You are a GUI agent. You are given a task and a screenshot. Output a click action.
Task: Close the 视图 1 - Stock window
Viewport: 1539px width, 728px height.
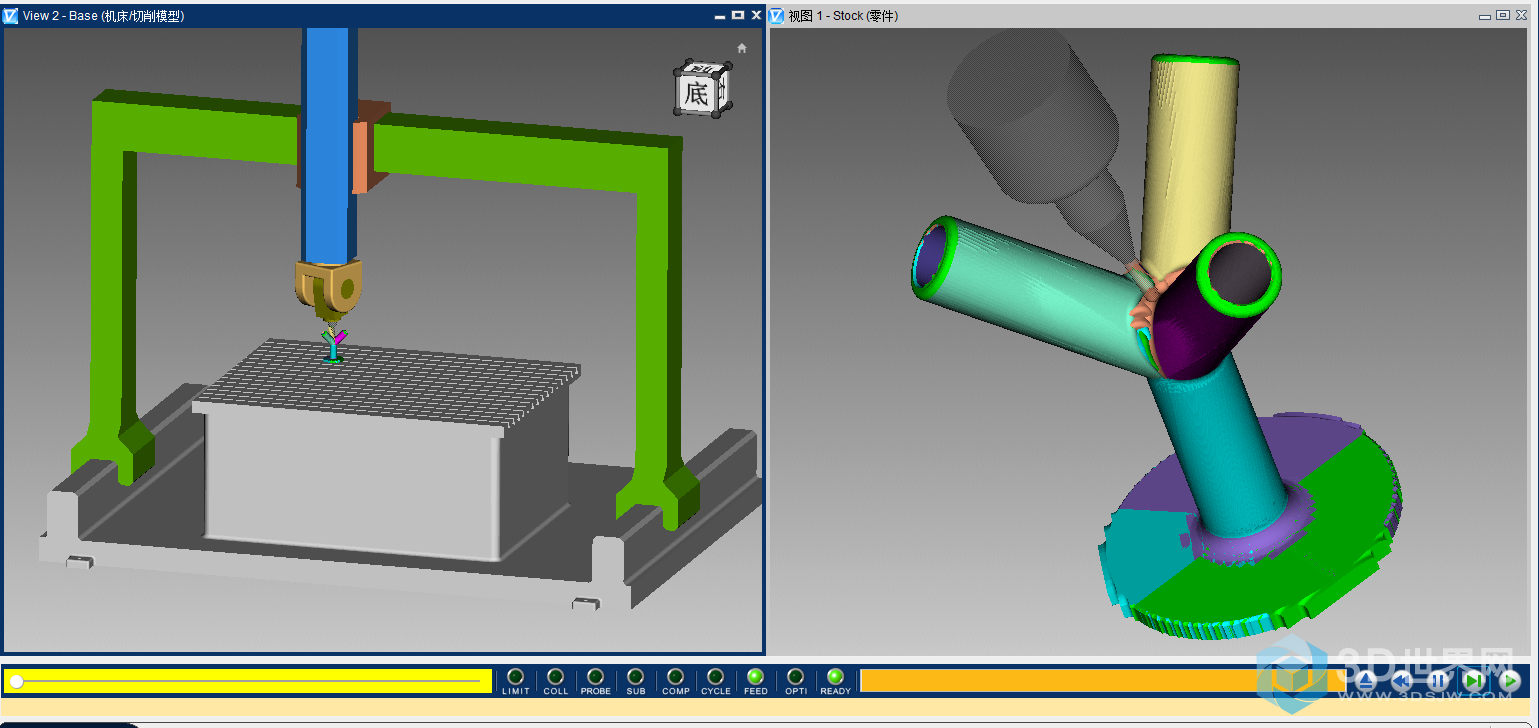pyautogui.click(x=1521, y=16)
